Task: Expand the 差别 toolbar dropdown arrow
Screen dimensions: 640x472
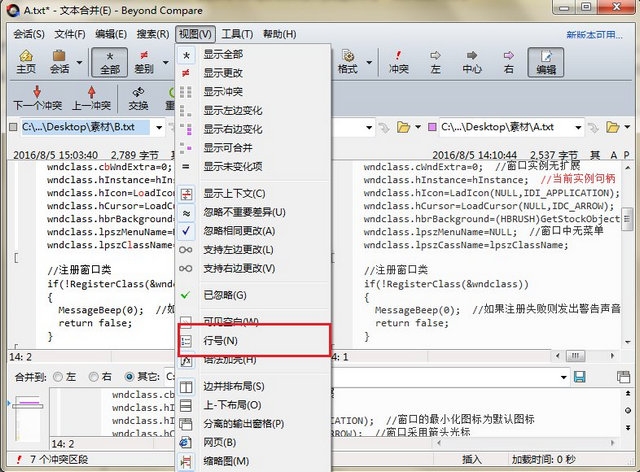Action: [165, 62]
